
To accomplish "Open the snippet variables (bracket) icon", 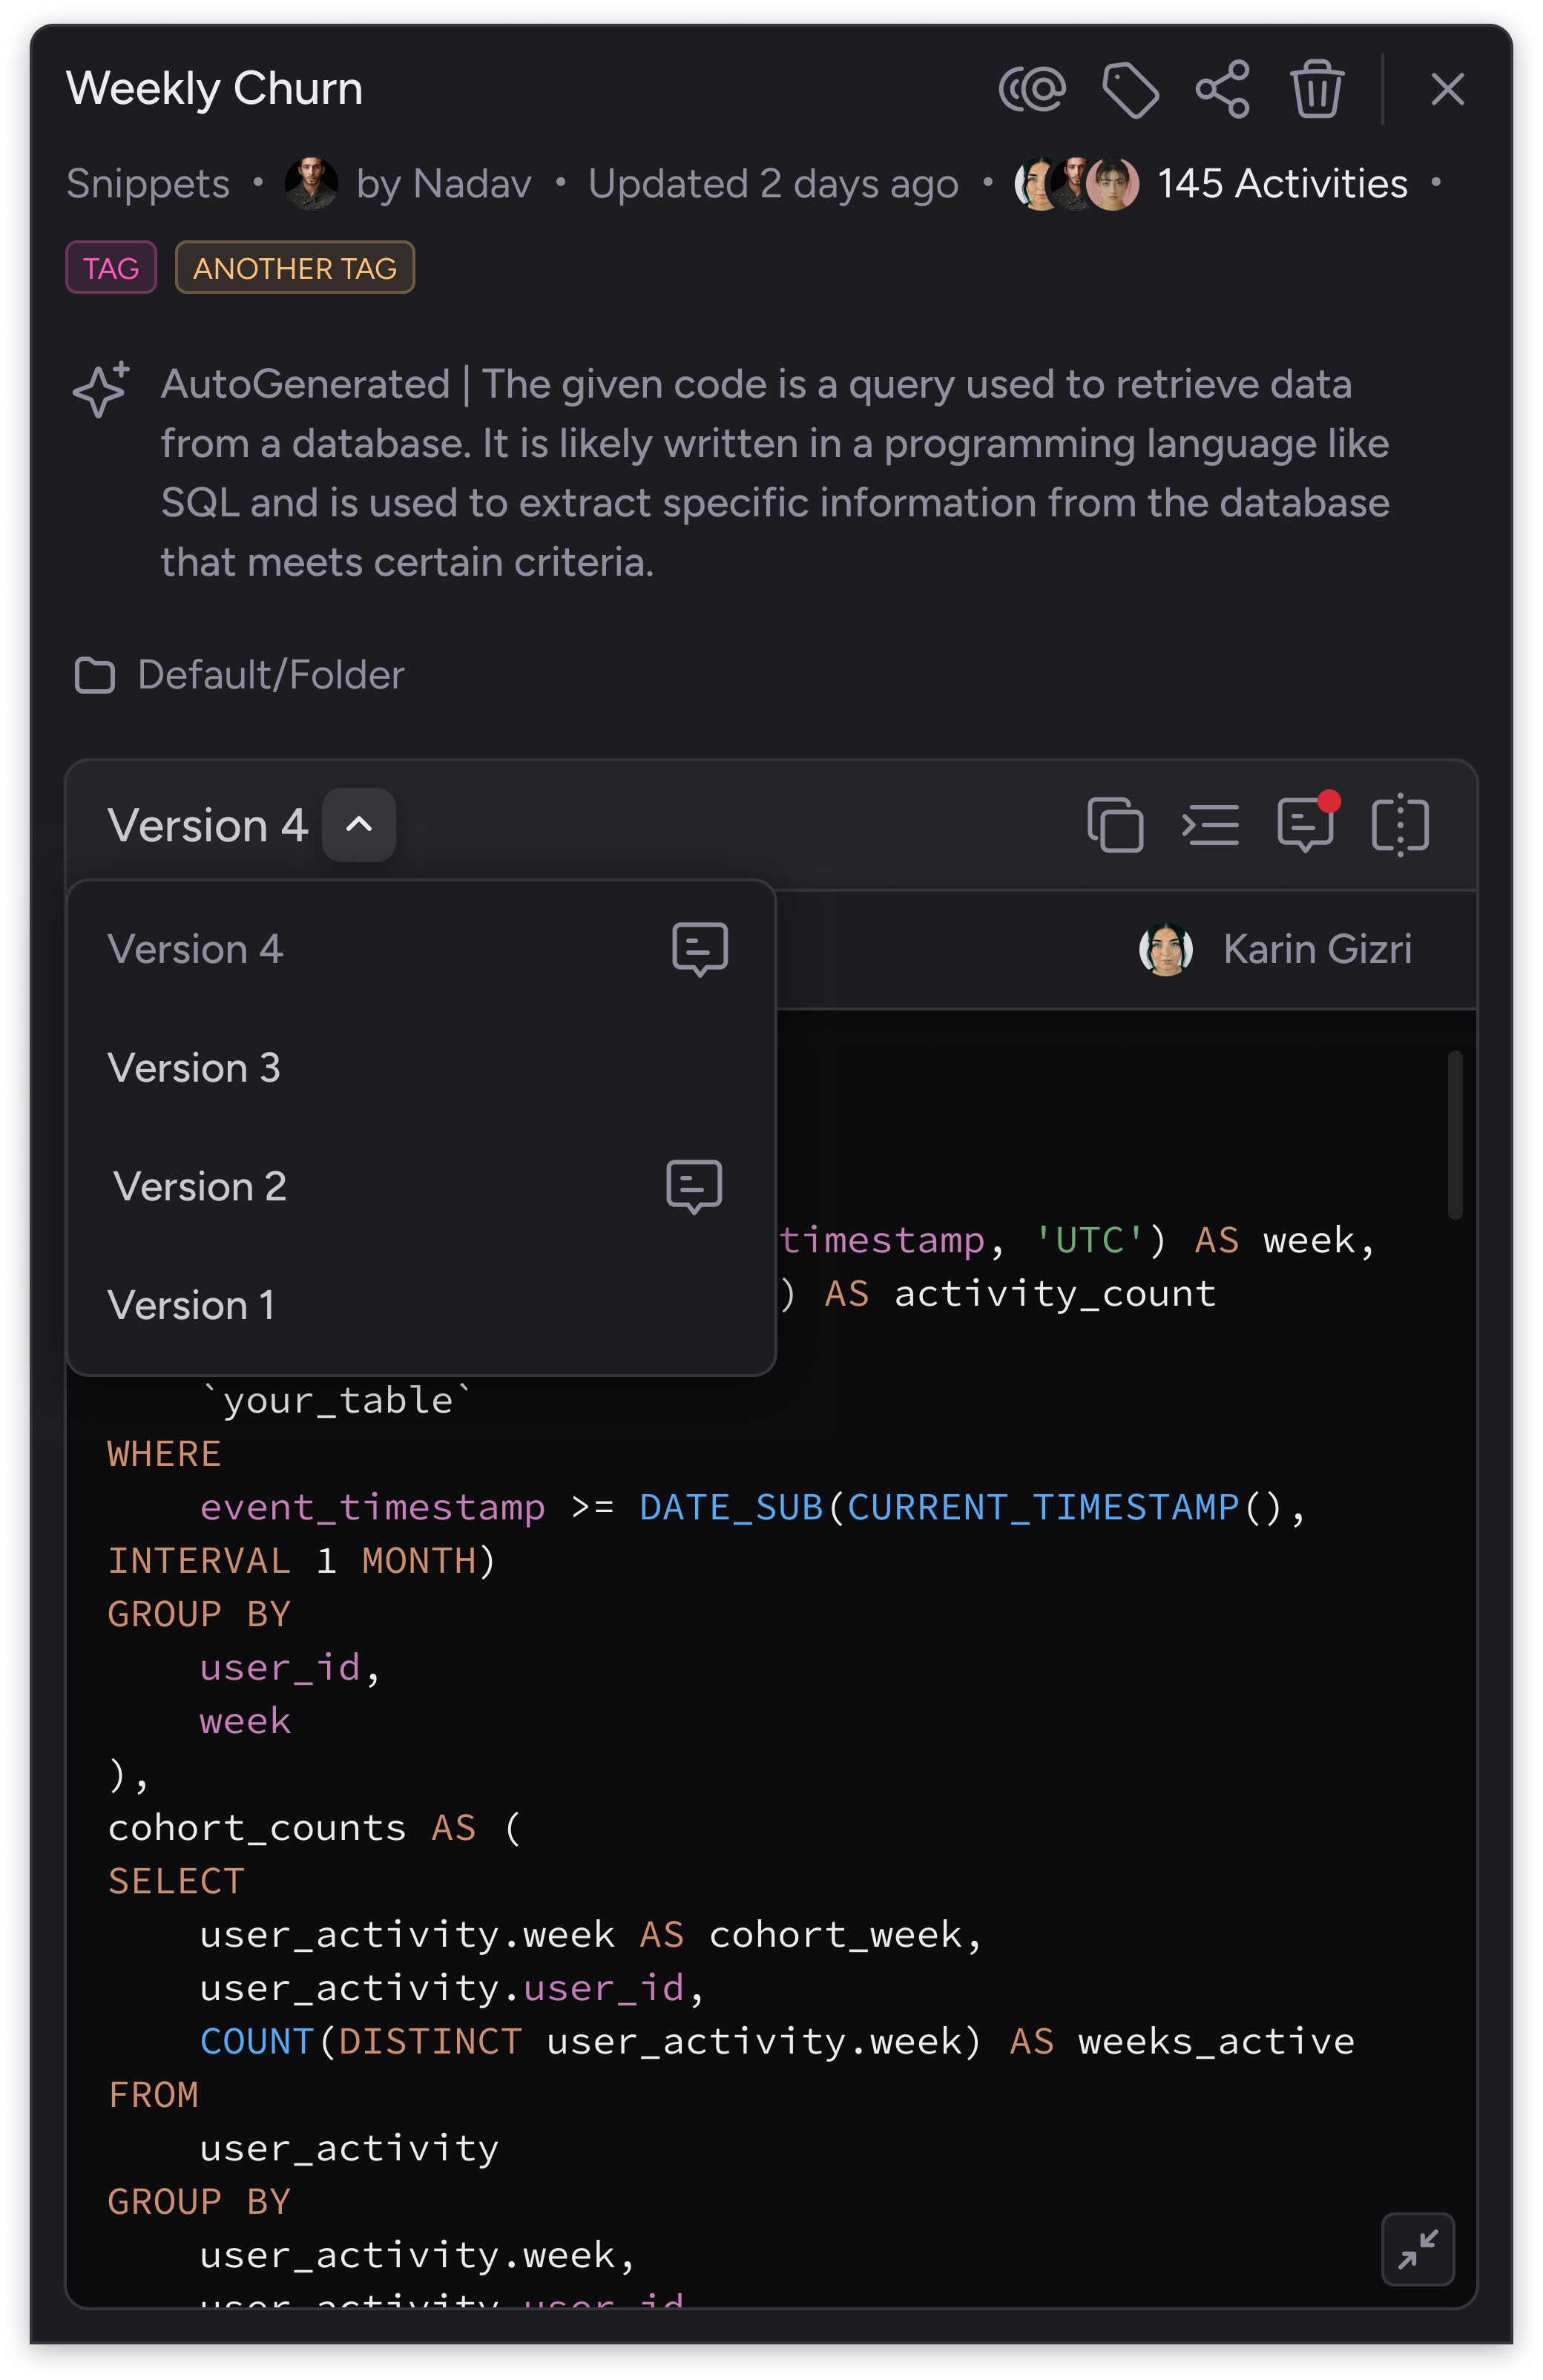I will (1399, 825).
